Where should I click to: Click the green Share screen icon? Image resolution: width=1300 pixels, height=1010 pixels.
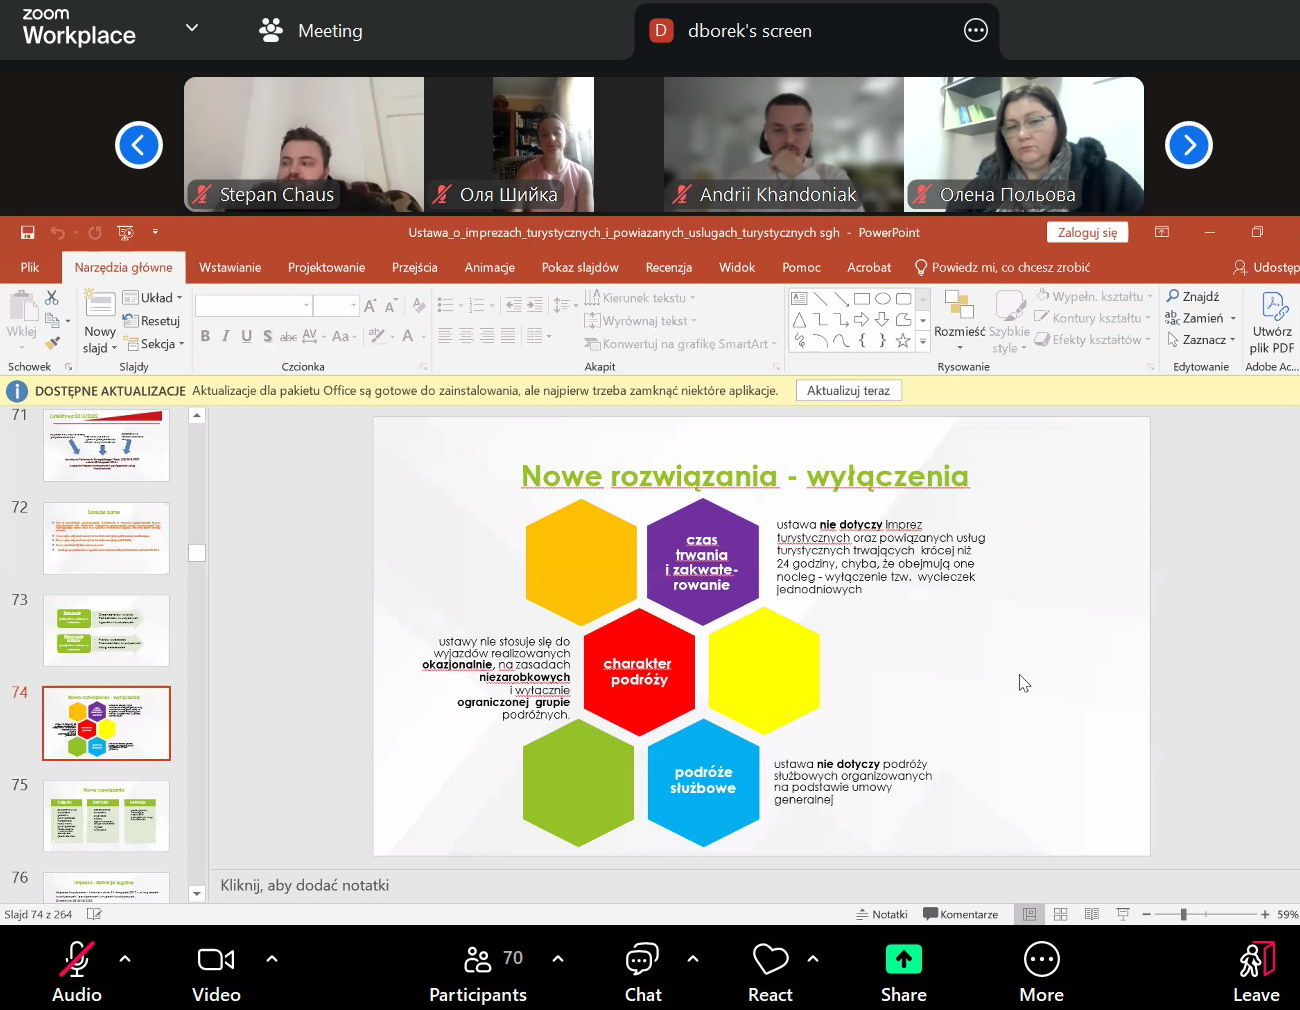pyautogui.click(x=903, y=960)
